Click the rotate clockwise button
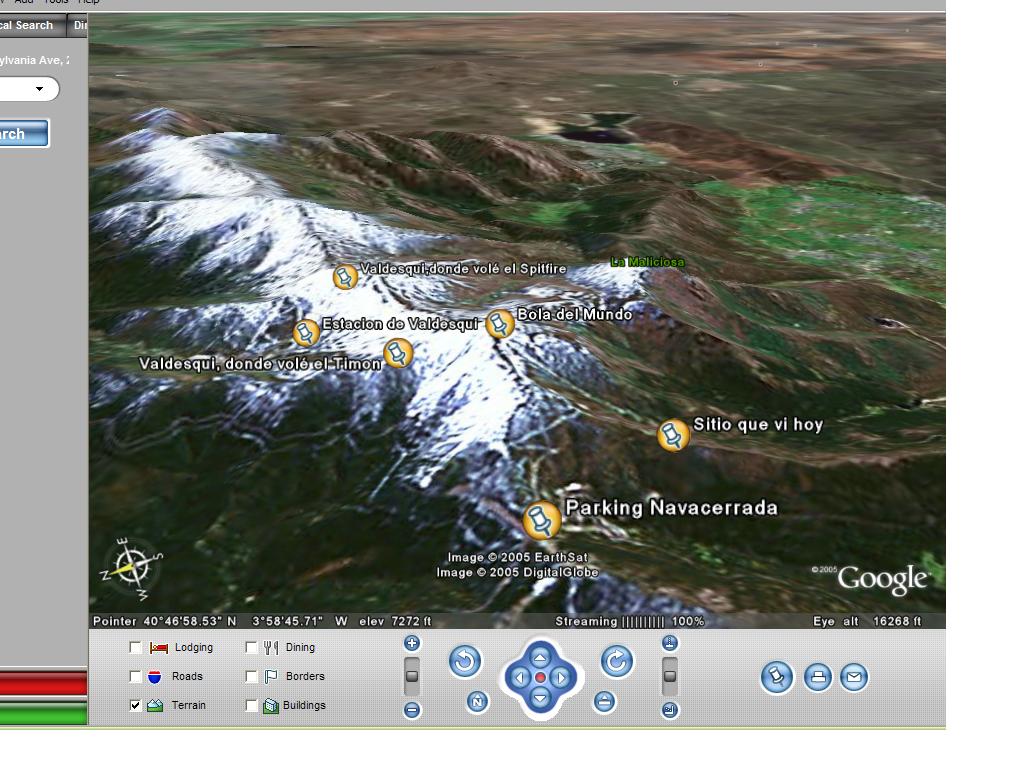Screen dimensions: 1024x768 (617, 661)
